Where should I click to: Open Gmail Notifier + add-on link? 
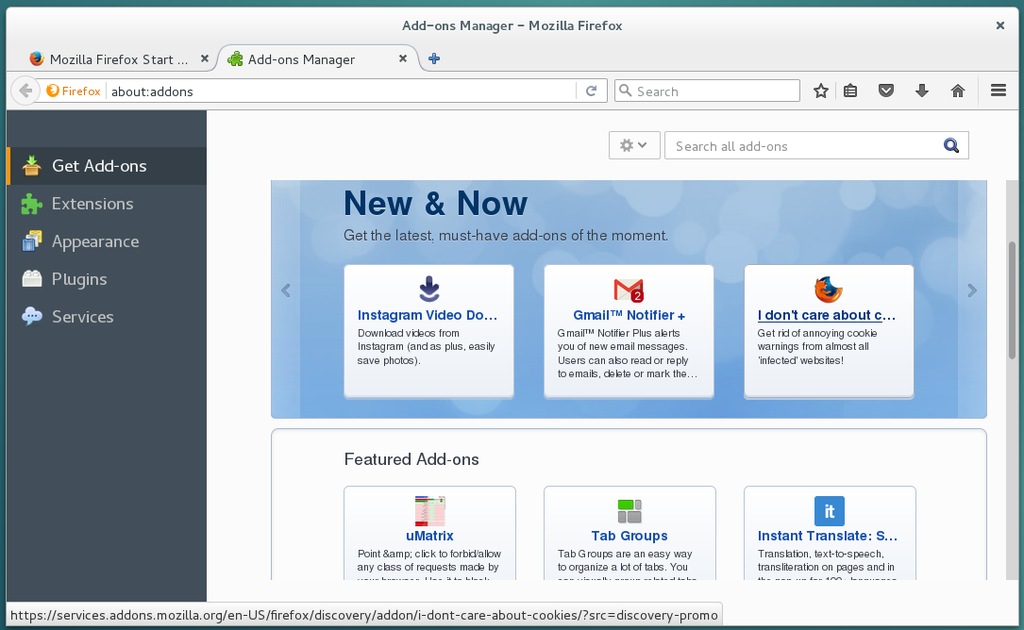click(x=629, y=315)
